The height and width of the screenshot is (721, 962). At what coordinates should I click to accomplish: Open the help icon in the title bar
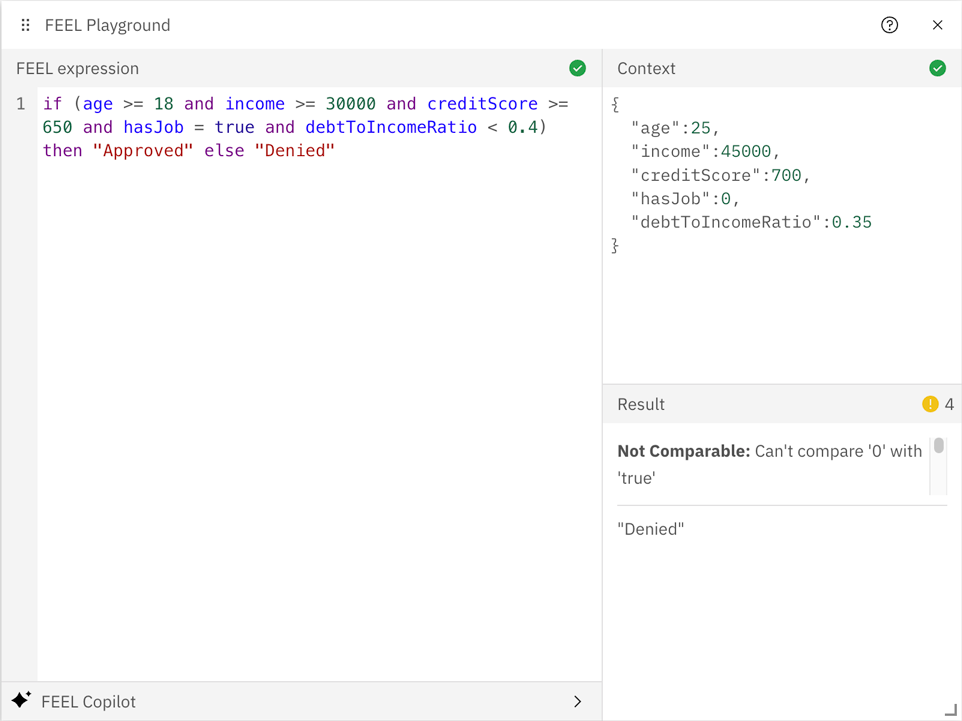click(x=889, y=25)
